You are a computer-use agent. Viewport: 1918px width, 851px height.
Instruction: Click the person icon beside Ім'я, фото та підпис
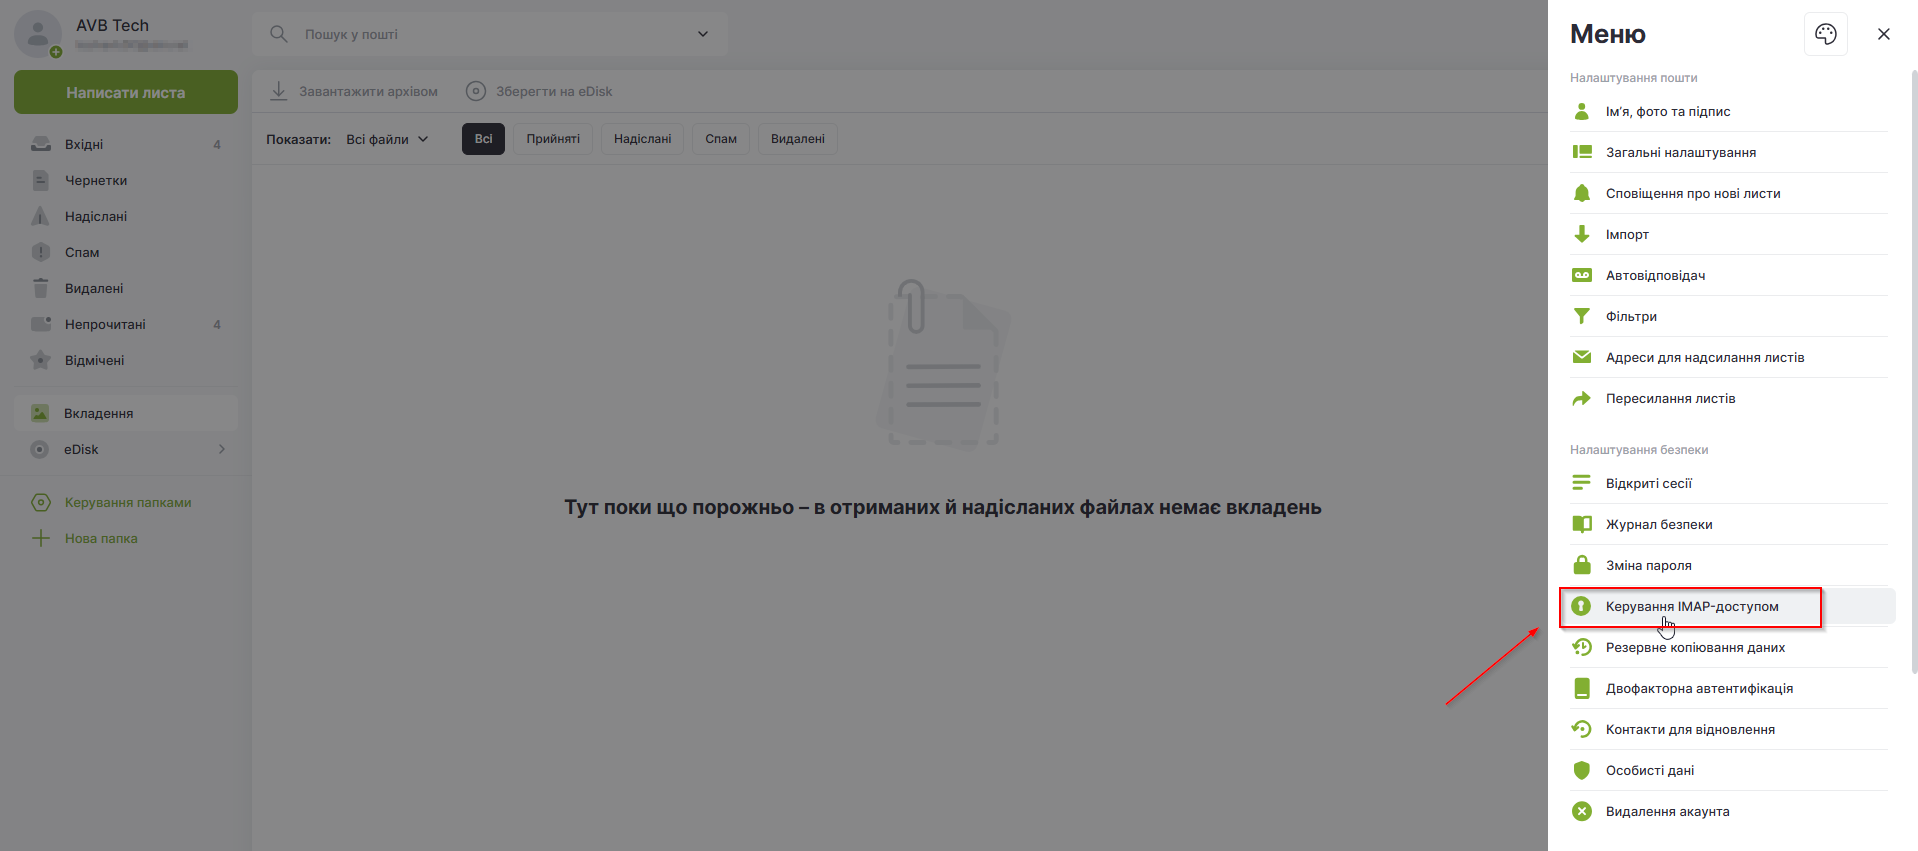pos(1581,111)
